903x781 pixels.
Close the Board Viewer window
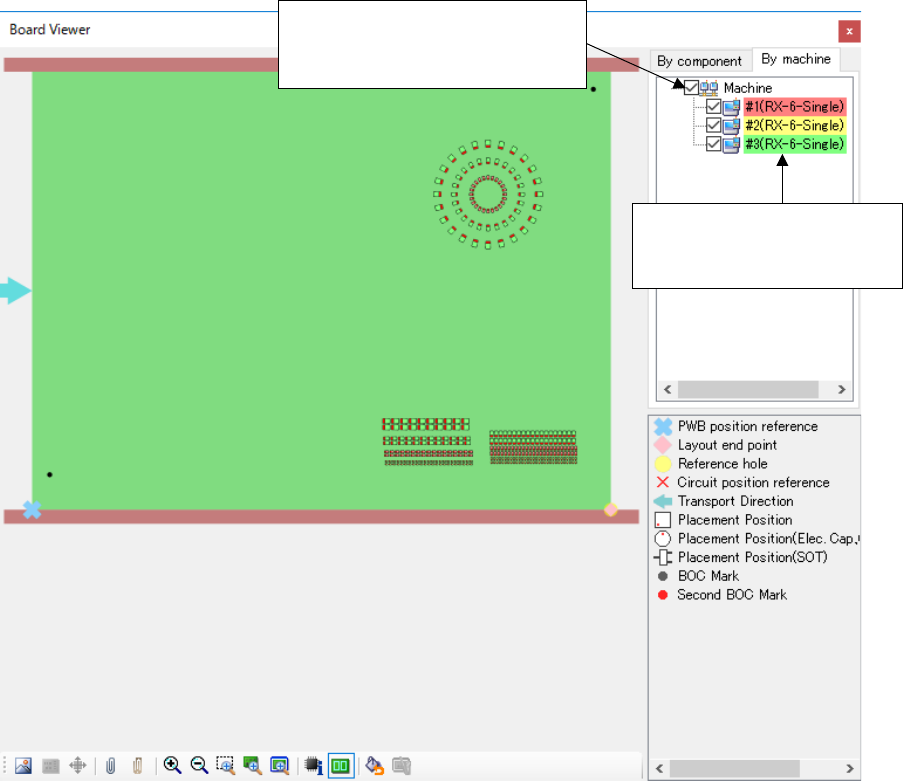[849, 30]
